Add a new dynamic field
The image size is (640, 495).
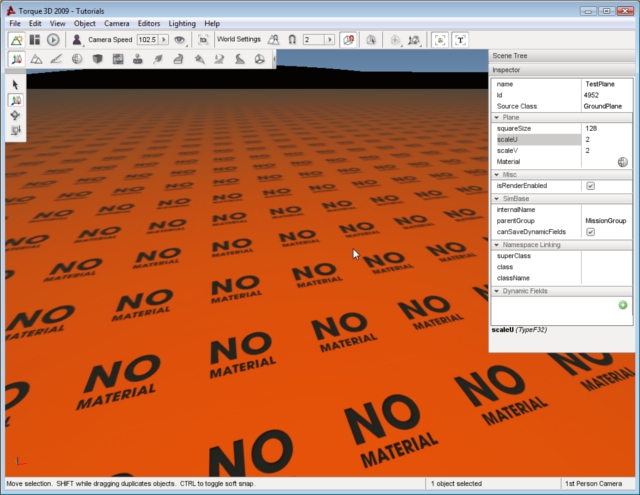[623, 304]
